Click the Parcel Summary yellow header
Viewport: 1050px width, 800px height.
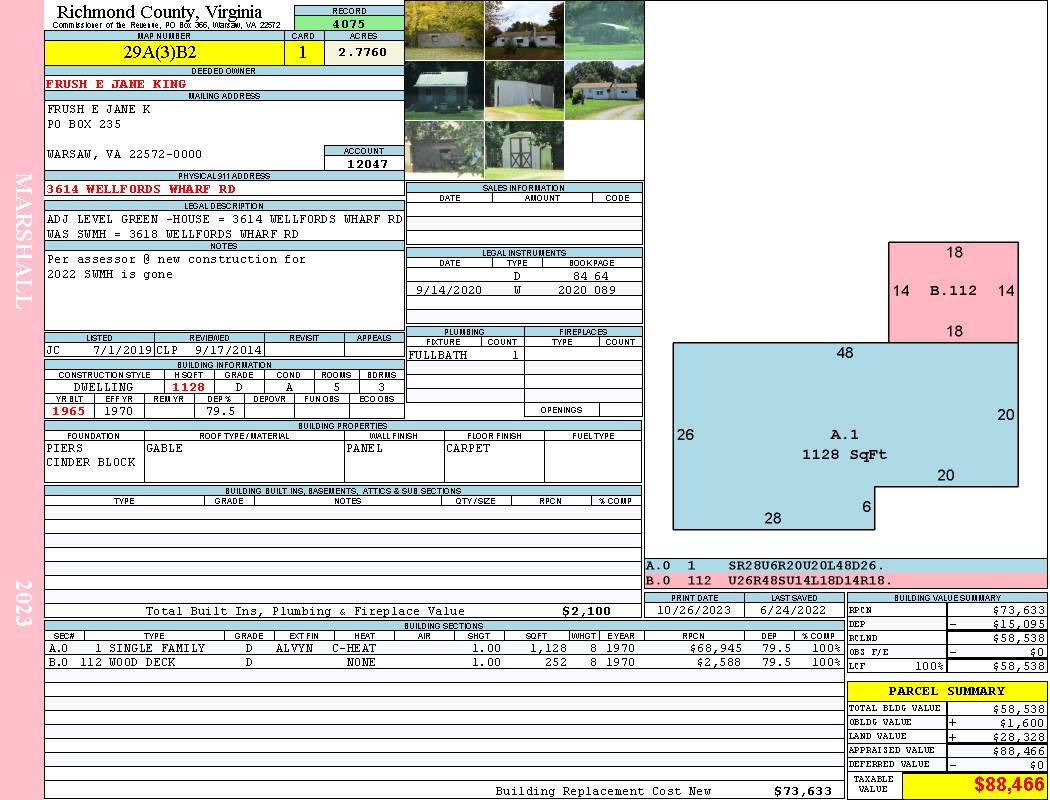pyautogui.click(x=947, y=691)
